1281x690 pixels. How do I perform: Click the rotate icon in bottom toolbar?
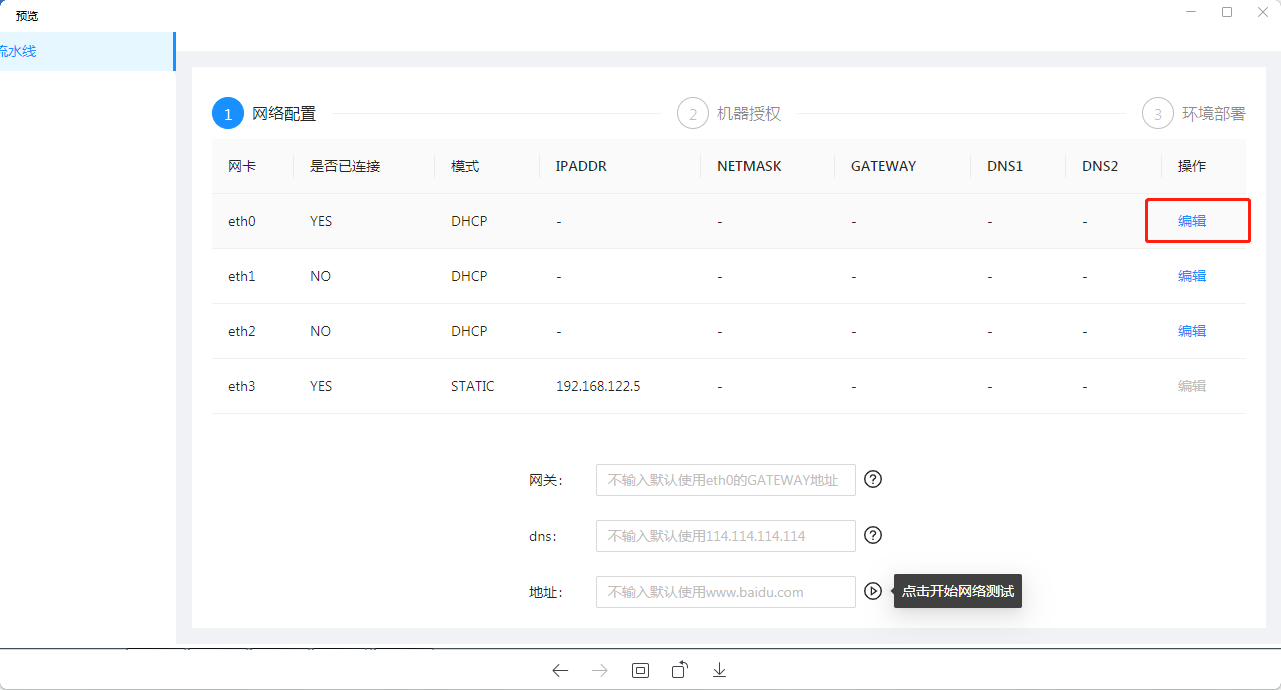pos(680,670)
